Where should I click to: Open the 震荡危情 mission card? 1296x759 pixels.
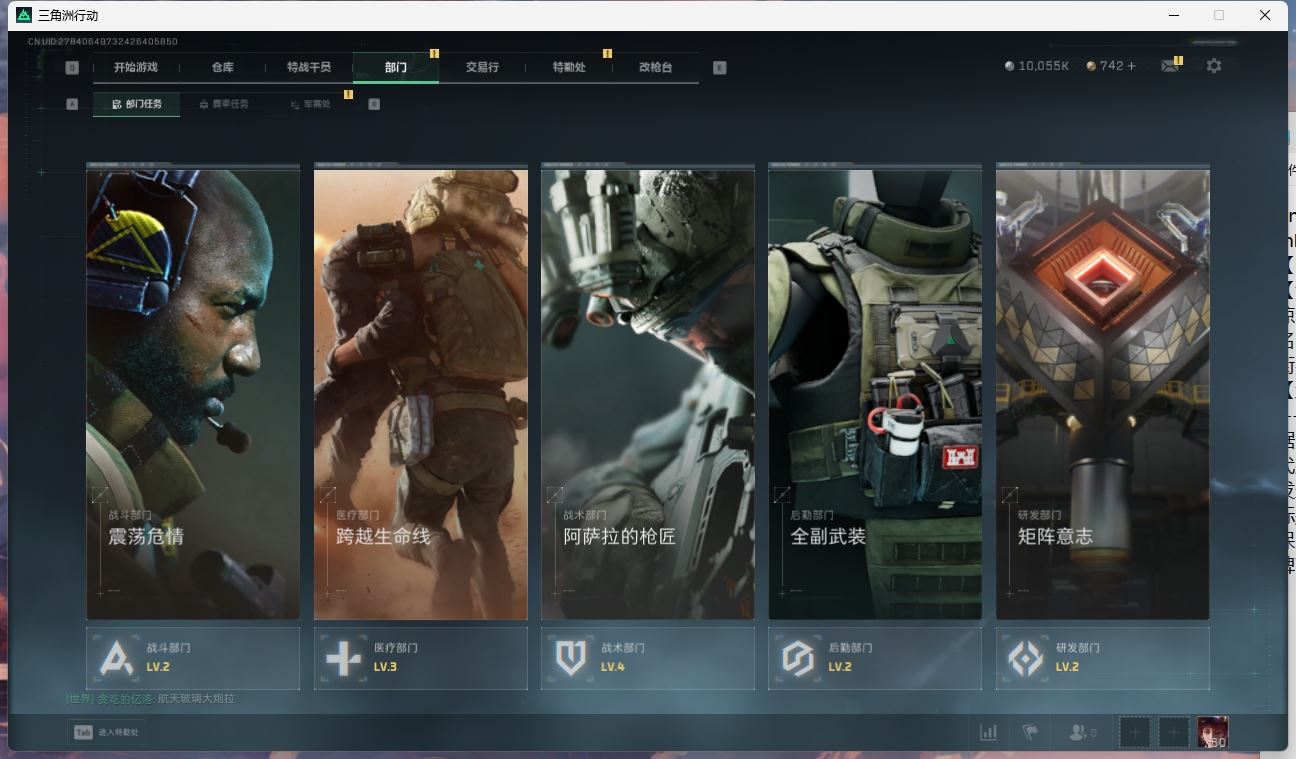(193, 394)
